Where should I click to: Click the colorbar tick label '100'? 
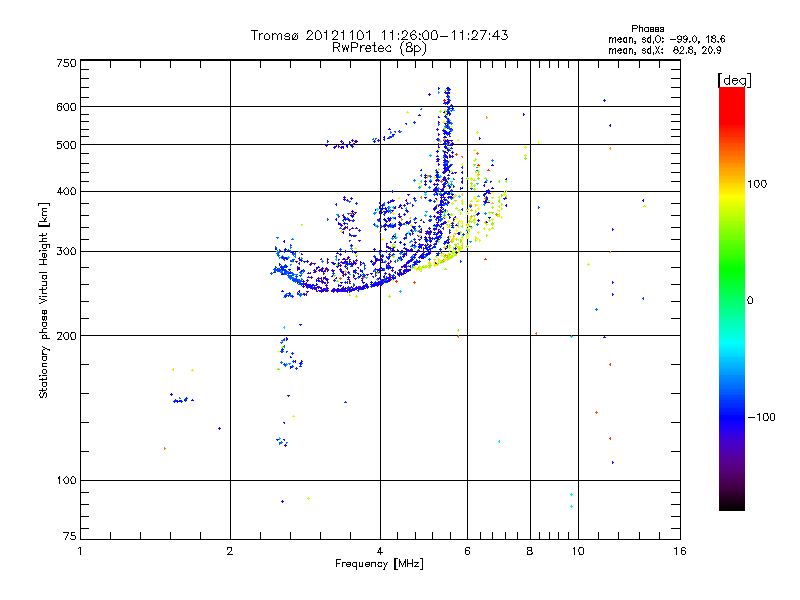pyautogui.click(x=757, y=184)
